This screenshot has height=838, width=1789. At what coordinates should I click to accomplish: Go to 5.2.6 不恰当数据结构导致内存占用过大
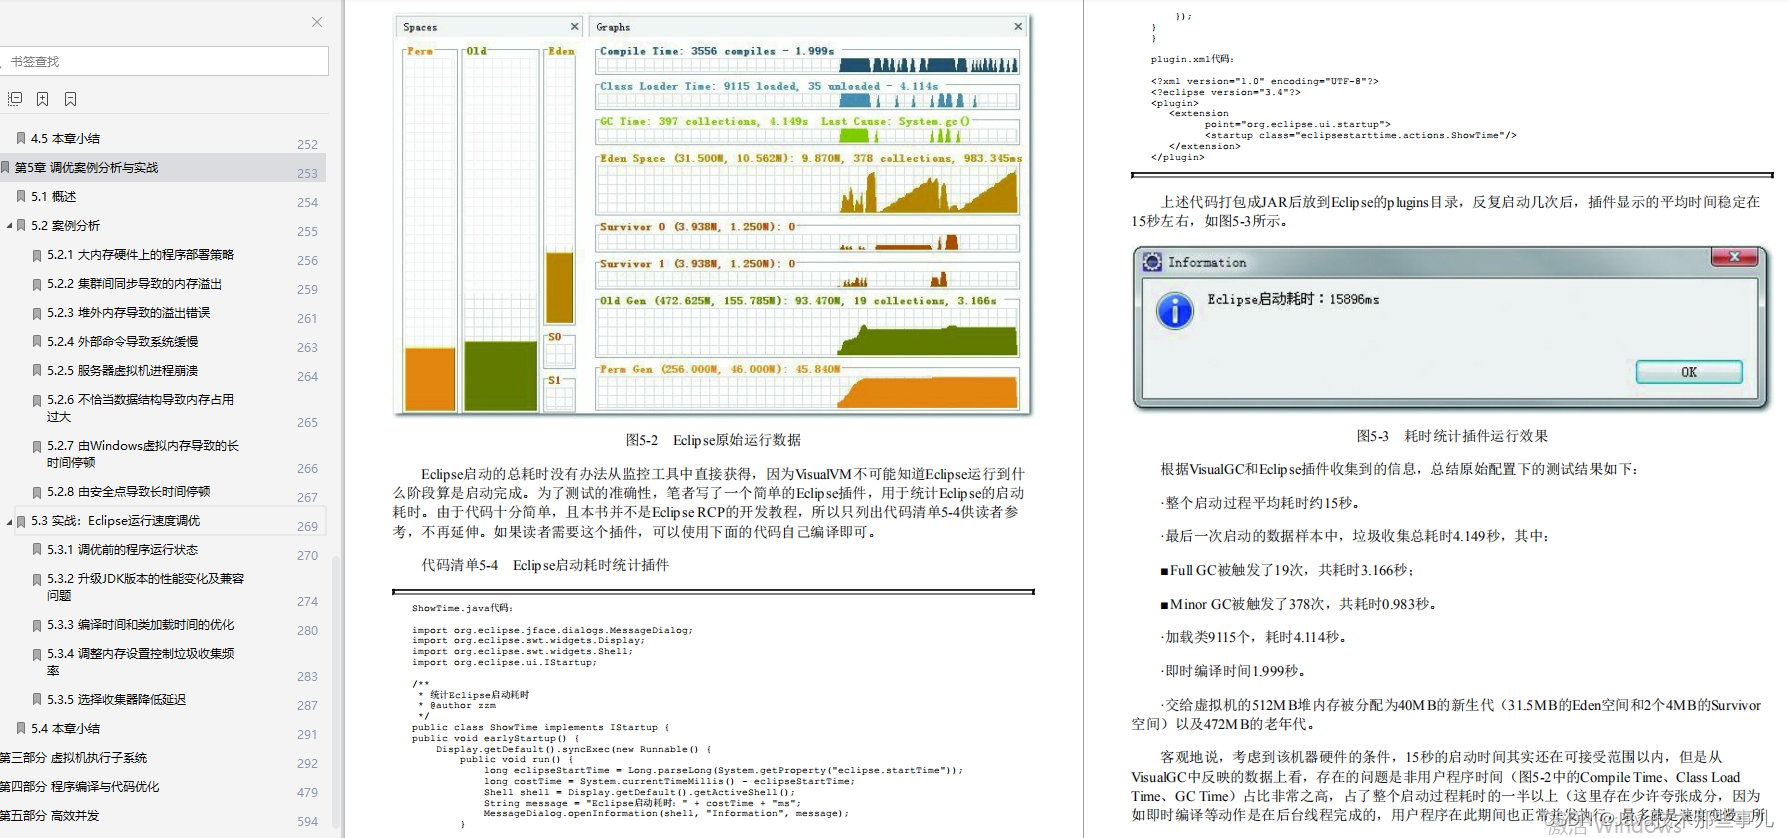click(x=140, y=408)
